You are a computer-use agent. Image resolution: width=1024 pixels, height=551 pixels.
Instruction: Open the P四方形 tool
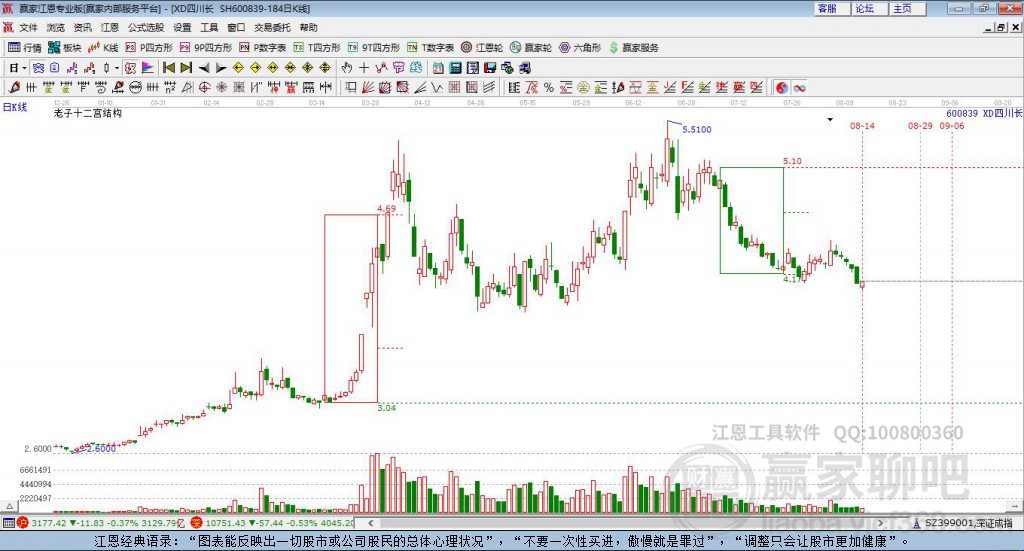(x=149, y=48)
